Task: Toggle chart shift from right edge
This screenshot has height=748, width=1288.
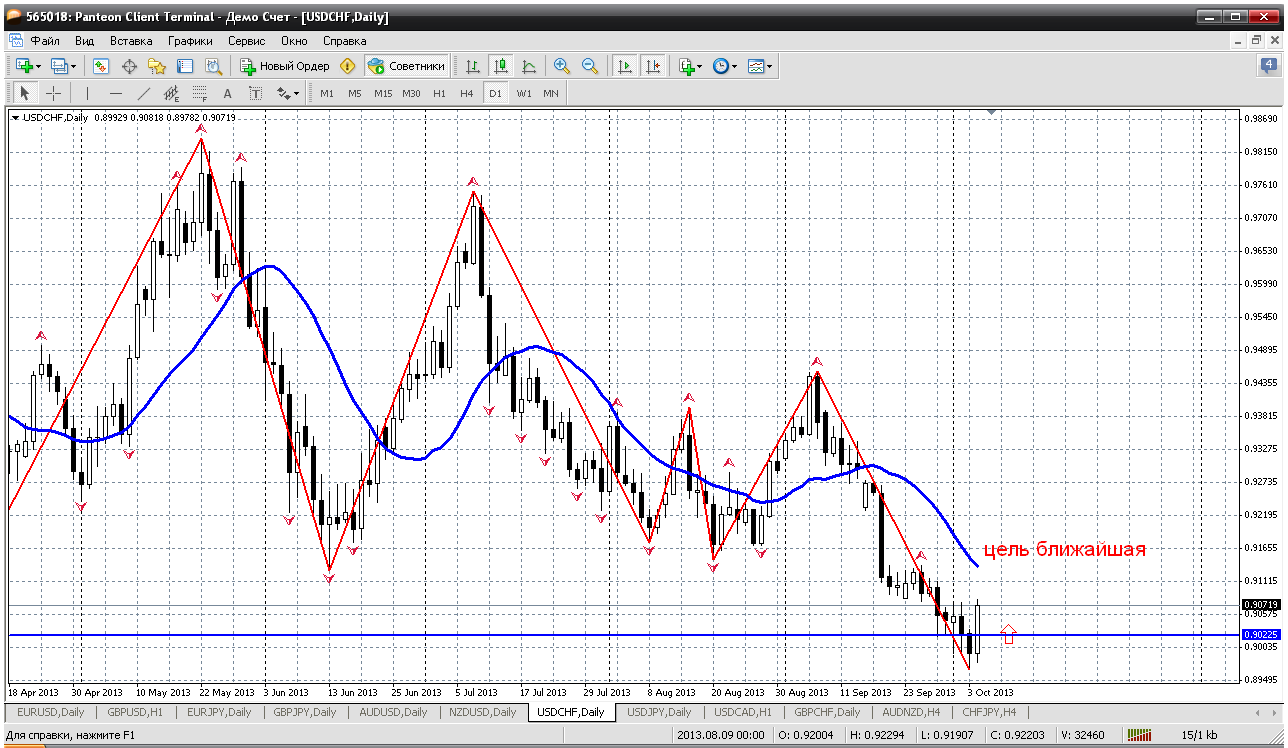Action: 652,66
